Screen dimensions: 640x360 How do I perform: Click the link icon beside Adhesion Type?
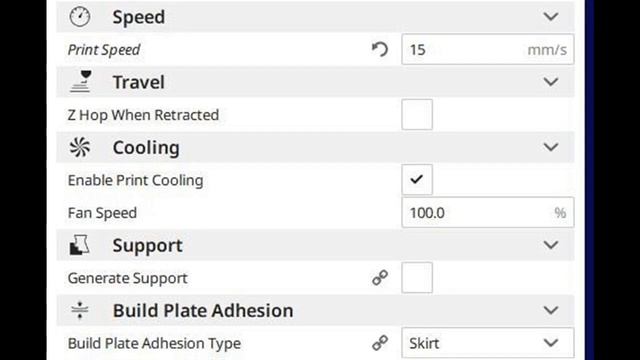coord(380,343)
